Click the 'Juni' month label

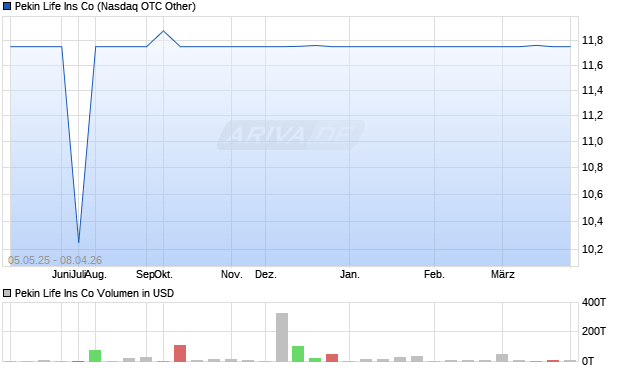point(62,274)
